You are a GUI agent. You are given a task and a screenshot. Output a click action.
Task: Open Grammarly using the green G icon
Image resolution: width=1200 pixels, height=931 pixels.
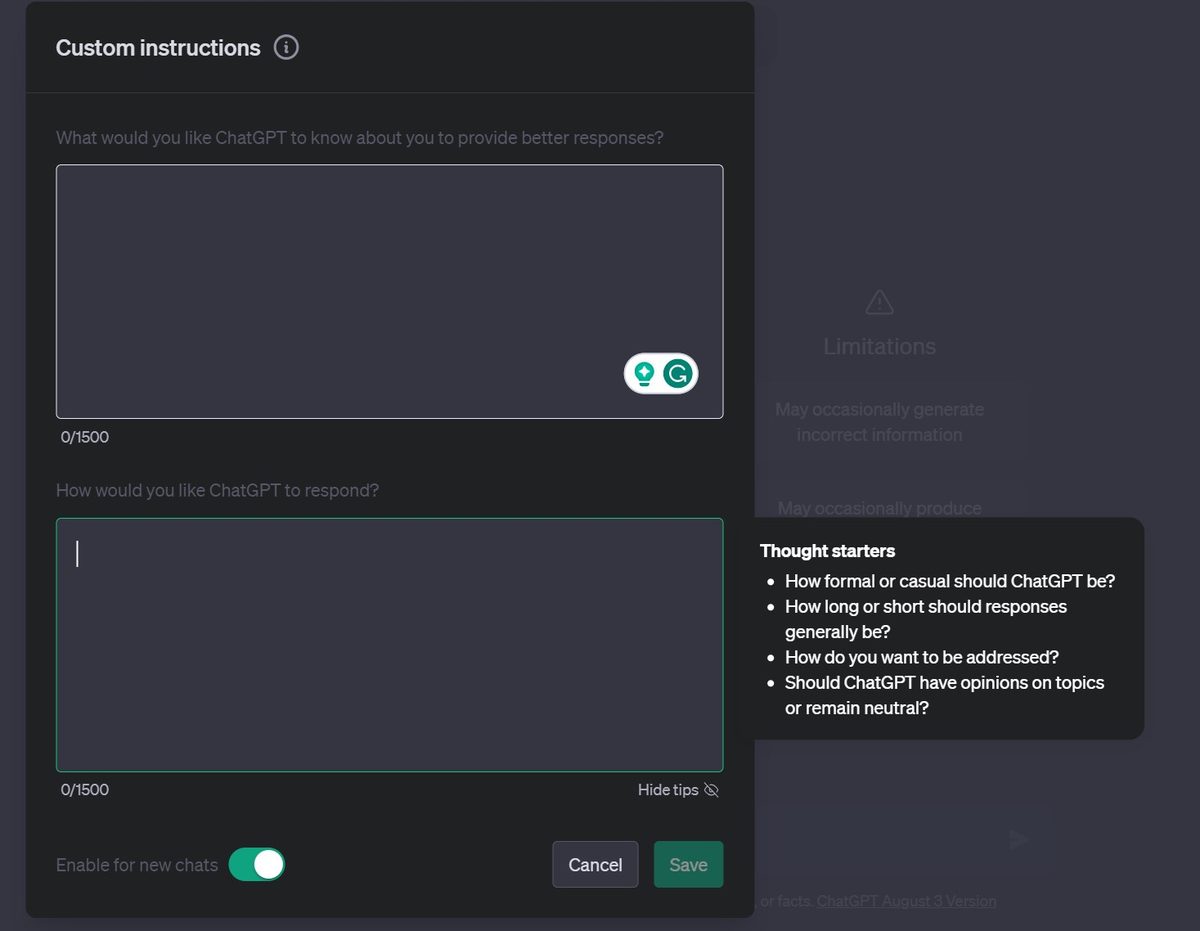pyautogui.click(x=677, y=371)
